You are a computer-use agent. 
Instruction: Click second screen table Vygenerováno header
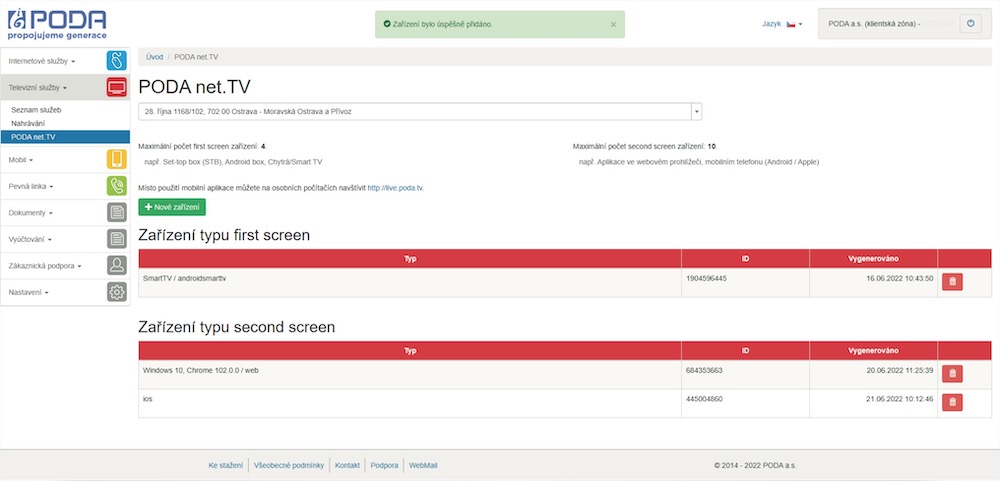point(873,351)
